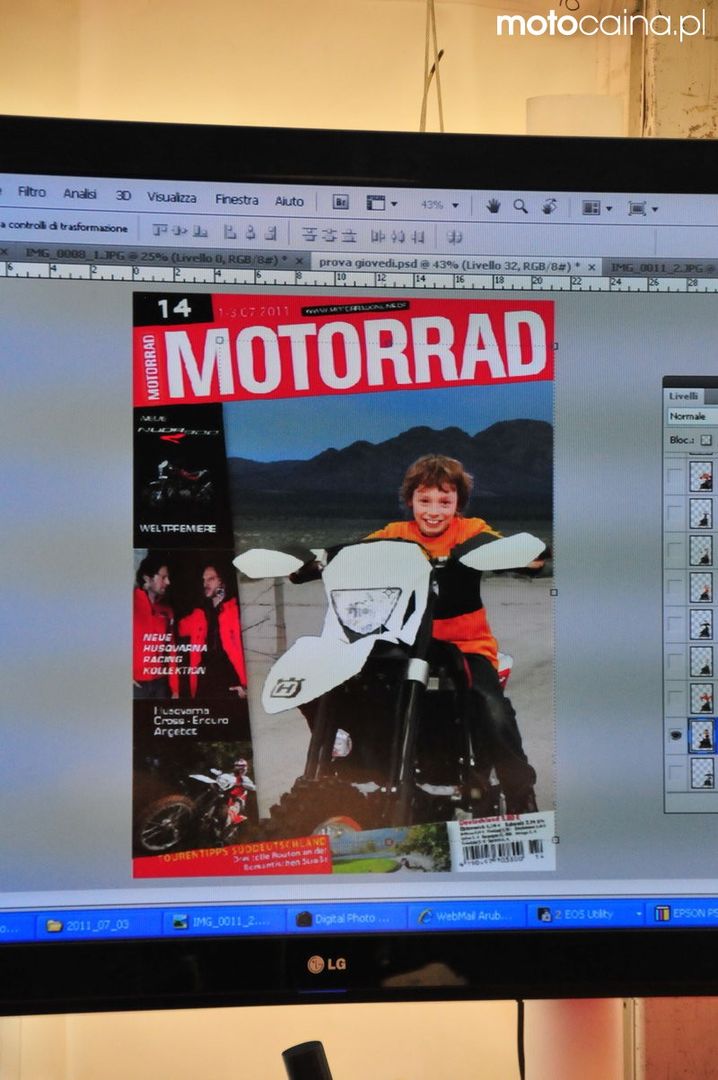
Task: Select the Livelli panel tab
Action: coord(684,396)
